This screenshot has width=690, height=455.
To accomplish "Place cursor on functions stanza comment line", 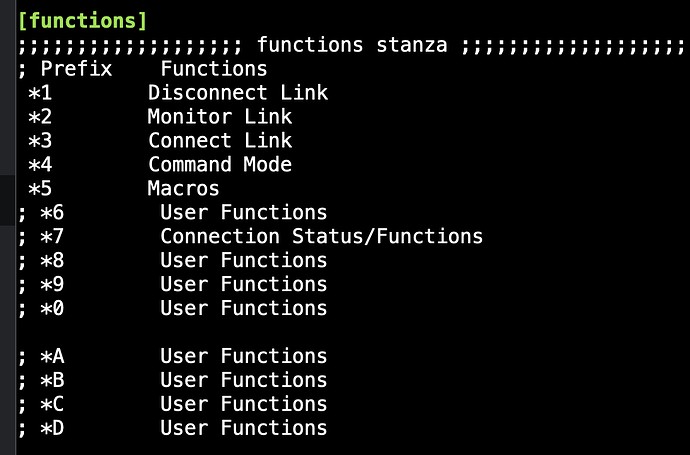I will pos(352,45).
